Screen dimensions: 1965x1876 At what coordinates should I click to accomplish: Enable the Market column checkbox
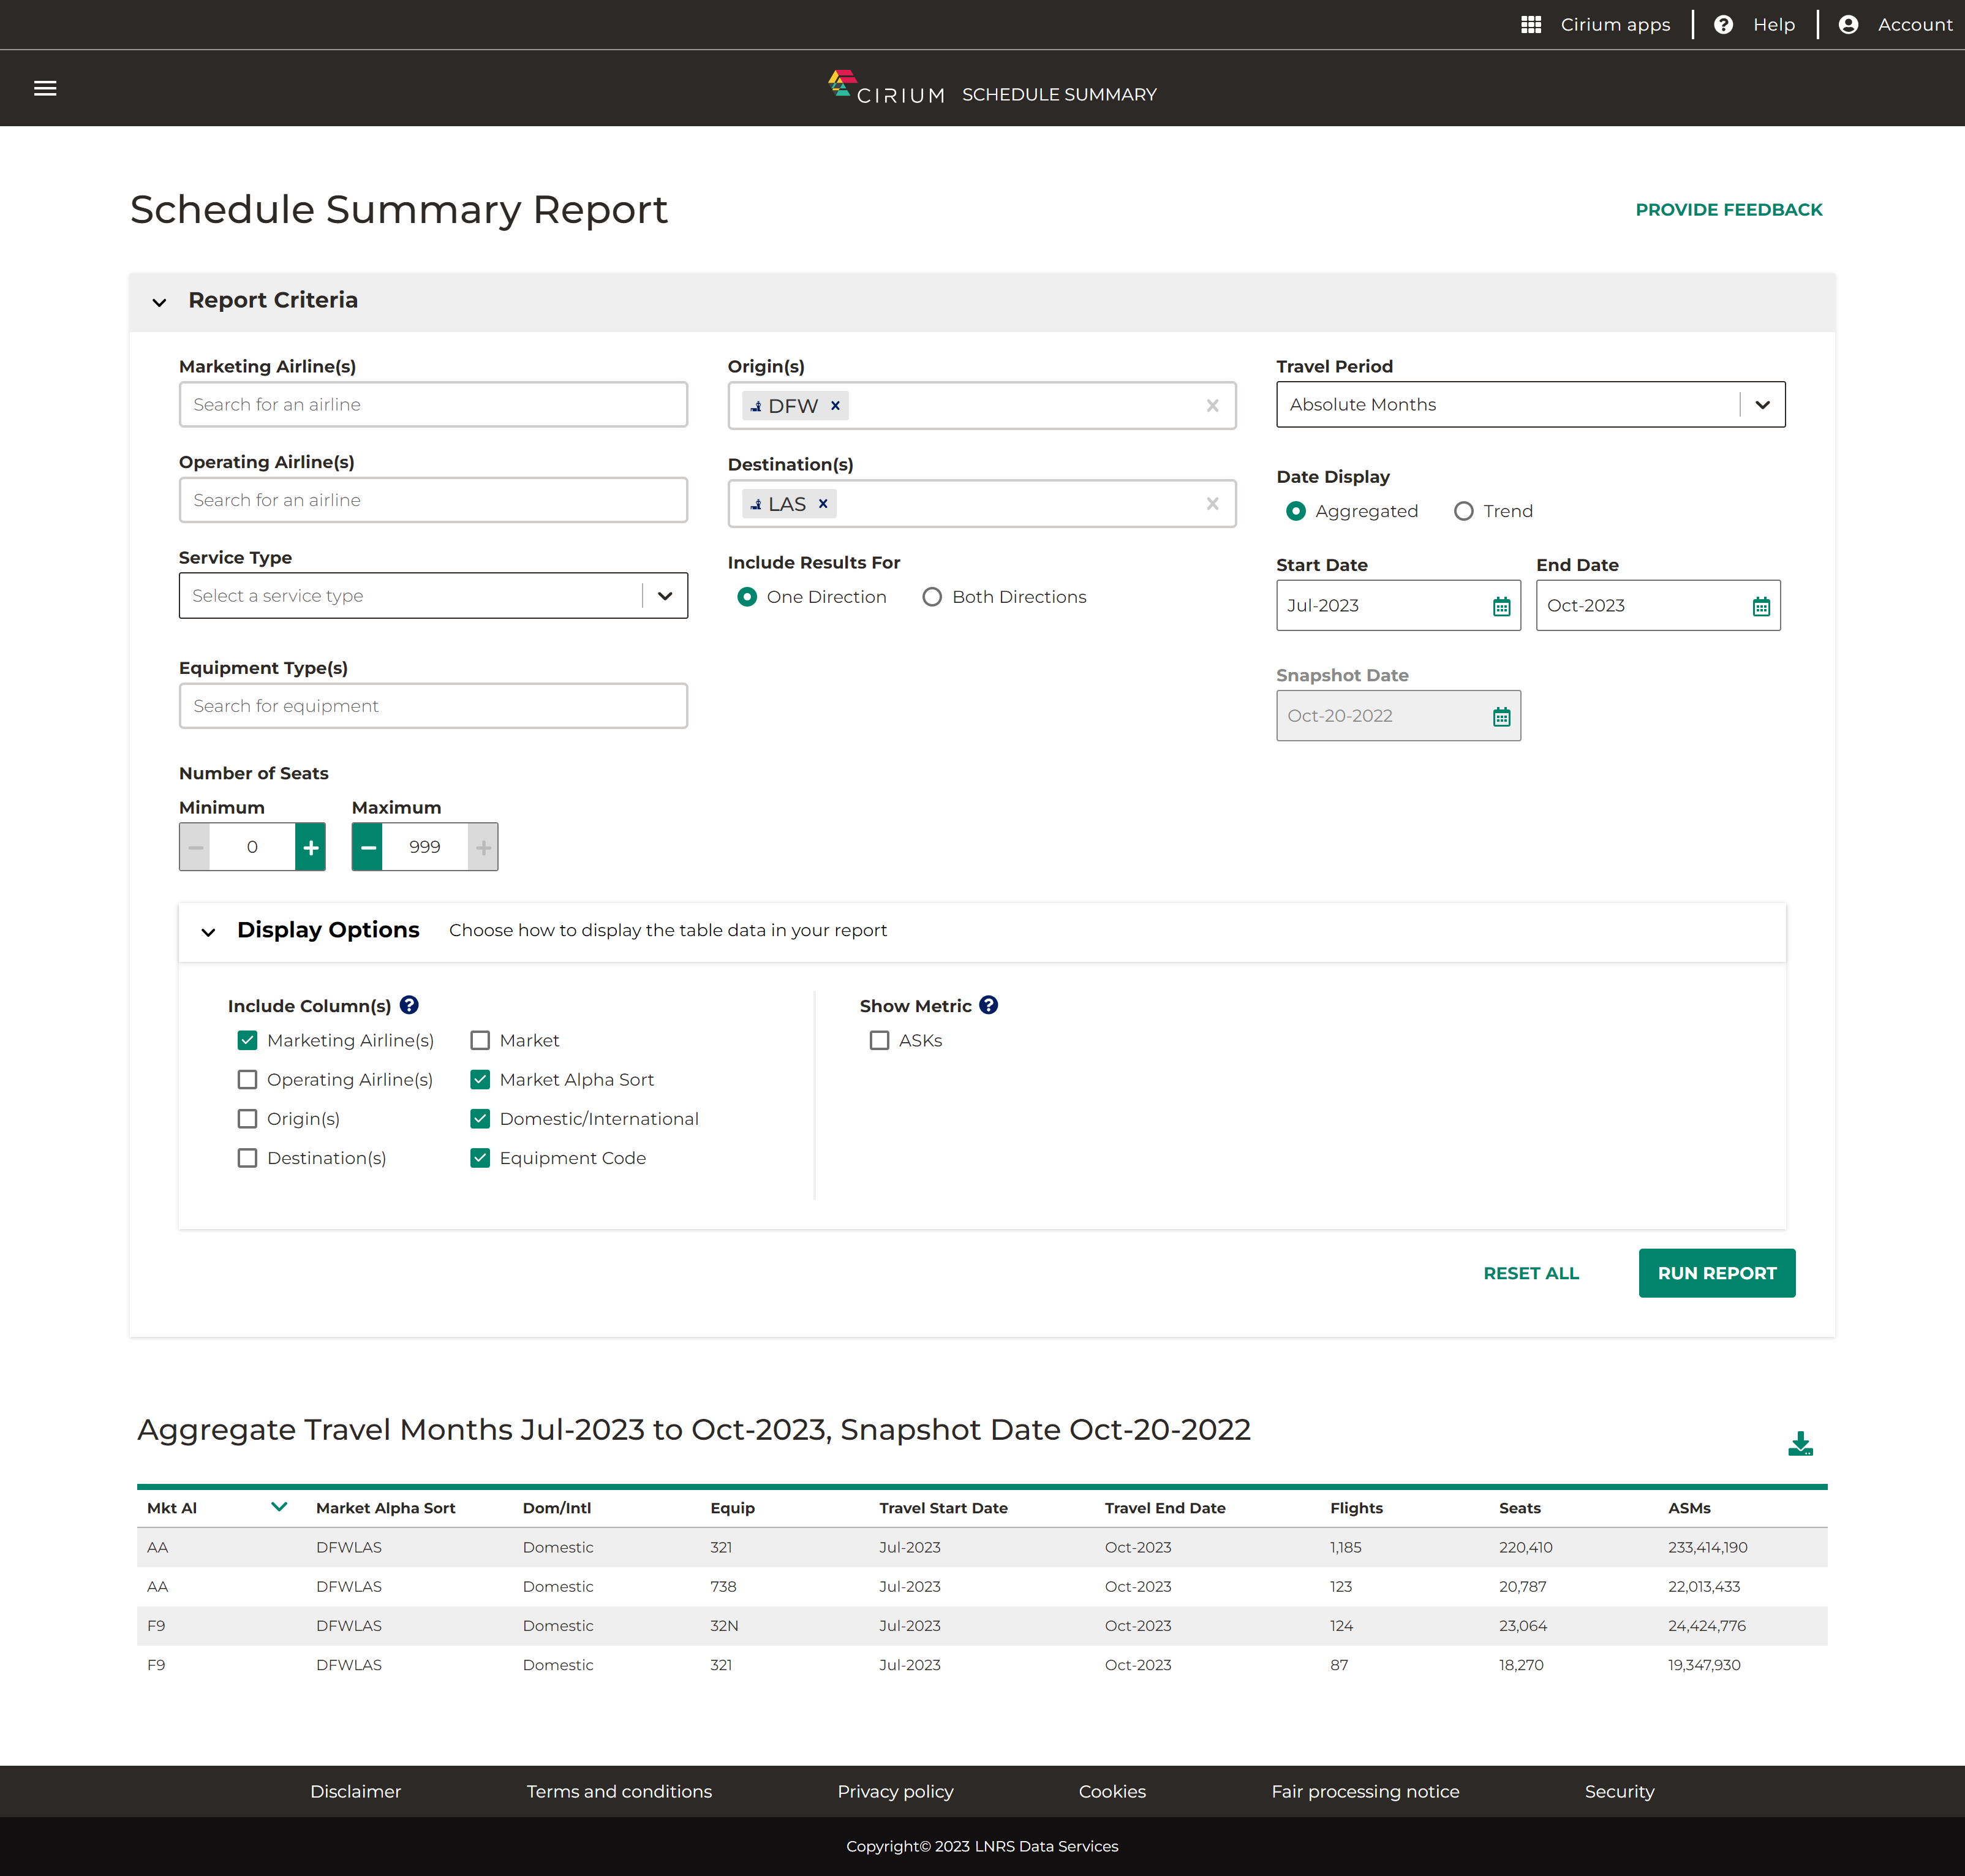pyautogui.click(x=480, y=1040)
